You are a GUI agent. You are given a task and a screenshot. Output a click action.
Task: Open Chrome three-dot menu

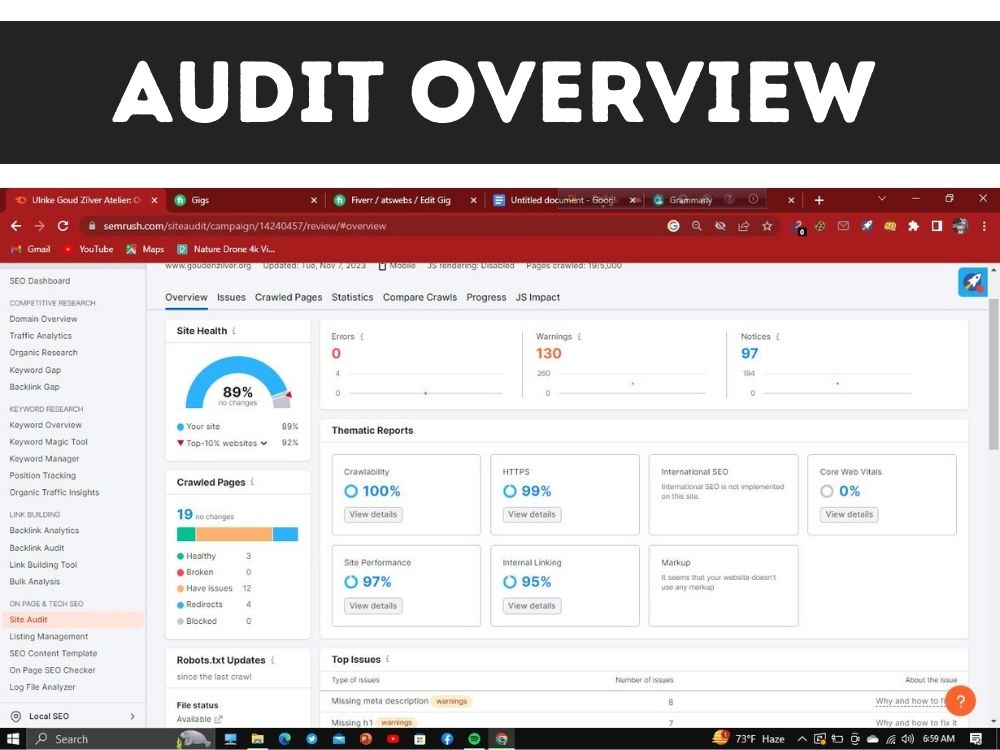click(x=984, y=226)
